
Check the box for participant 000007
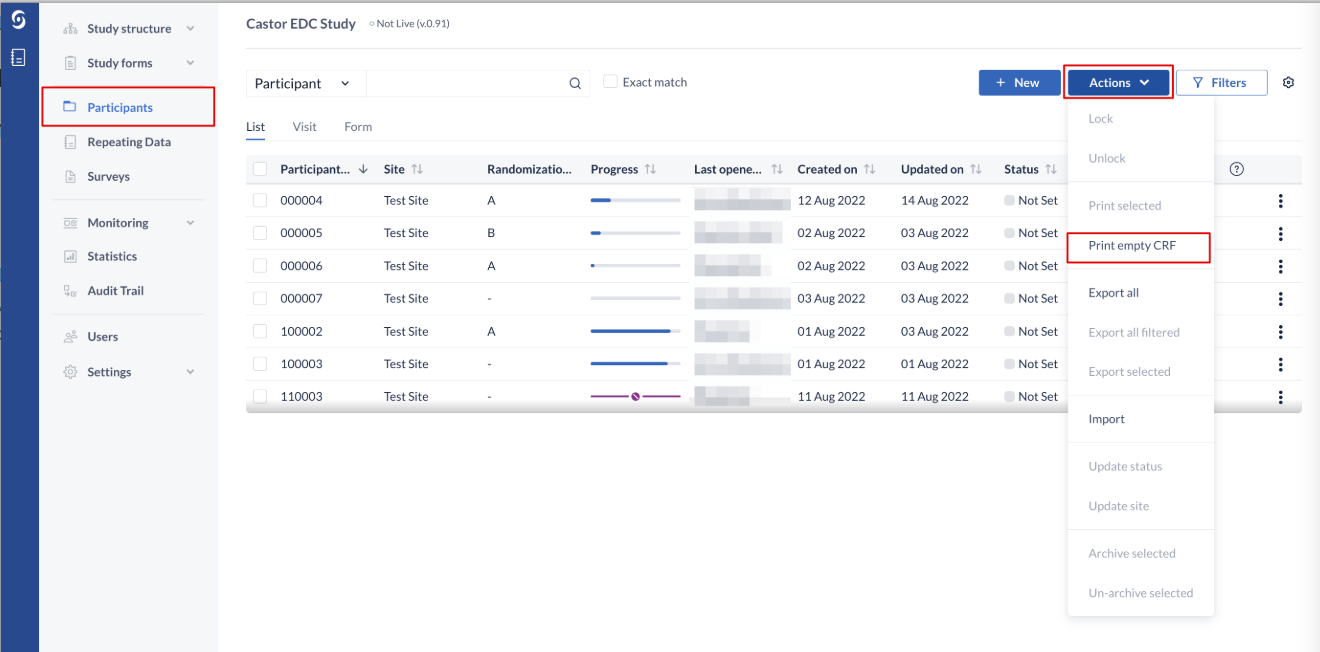point(260,298)
